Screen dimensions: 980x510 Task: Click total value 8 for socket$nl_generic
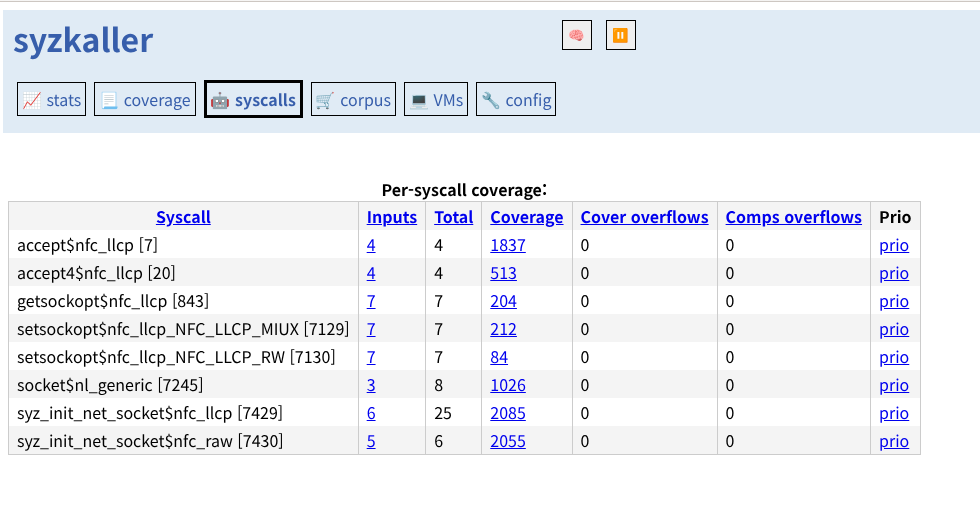439,385
